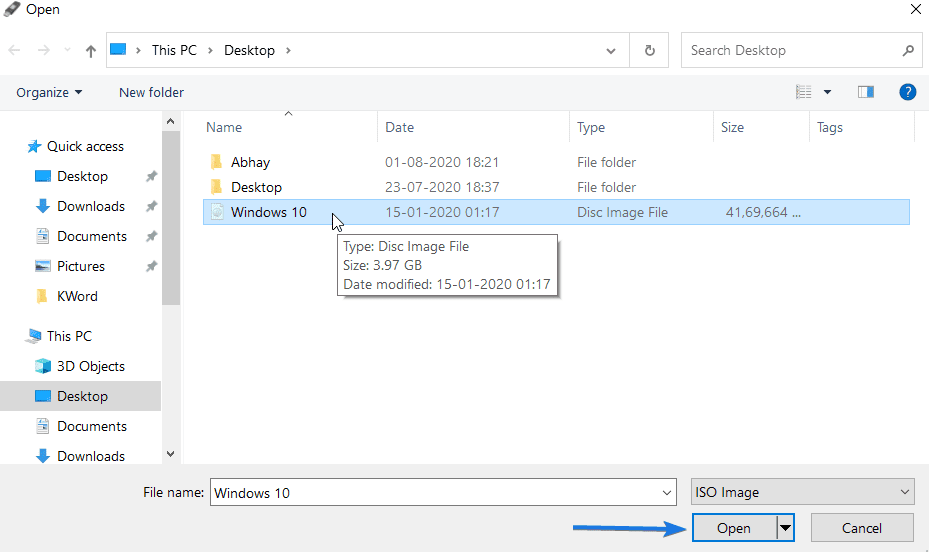
Task: Open pinned Desktop under Quick access
Action: point(82,176)
